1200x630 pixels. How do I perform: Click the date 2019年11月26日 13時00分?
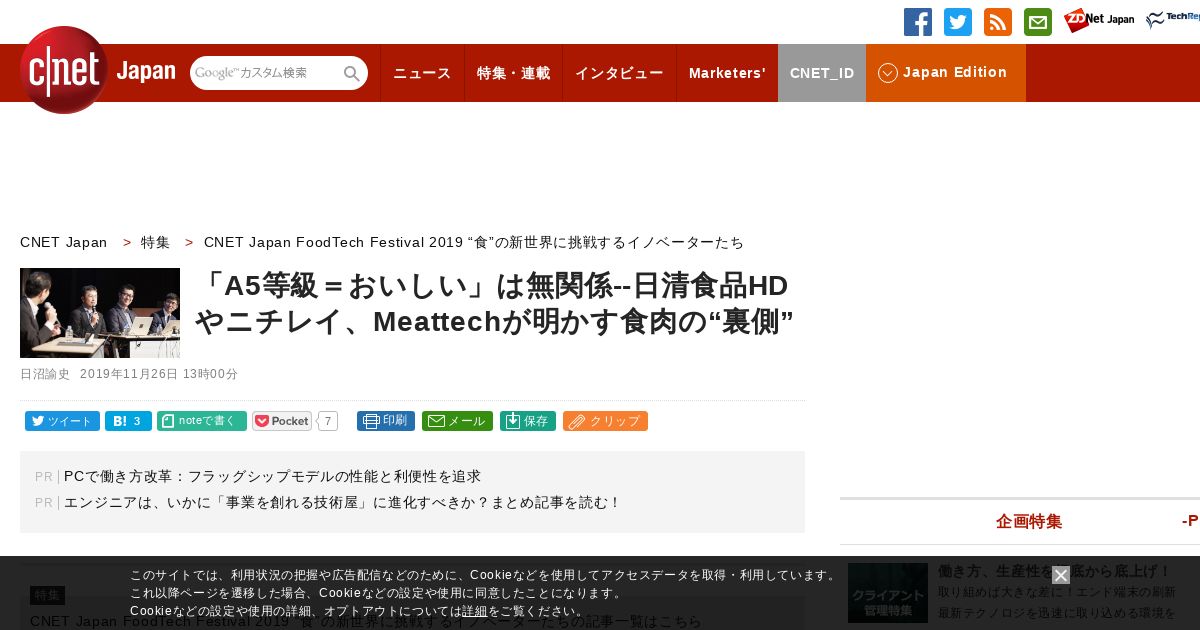(x=159, y=374)
